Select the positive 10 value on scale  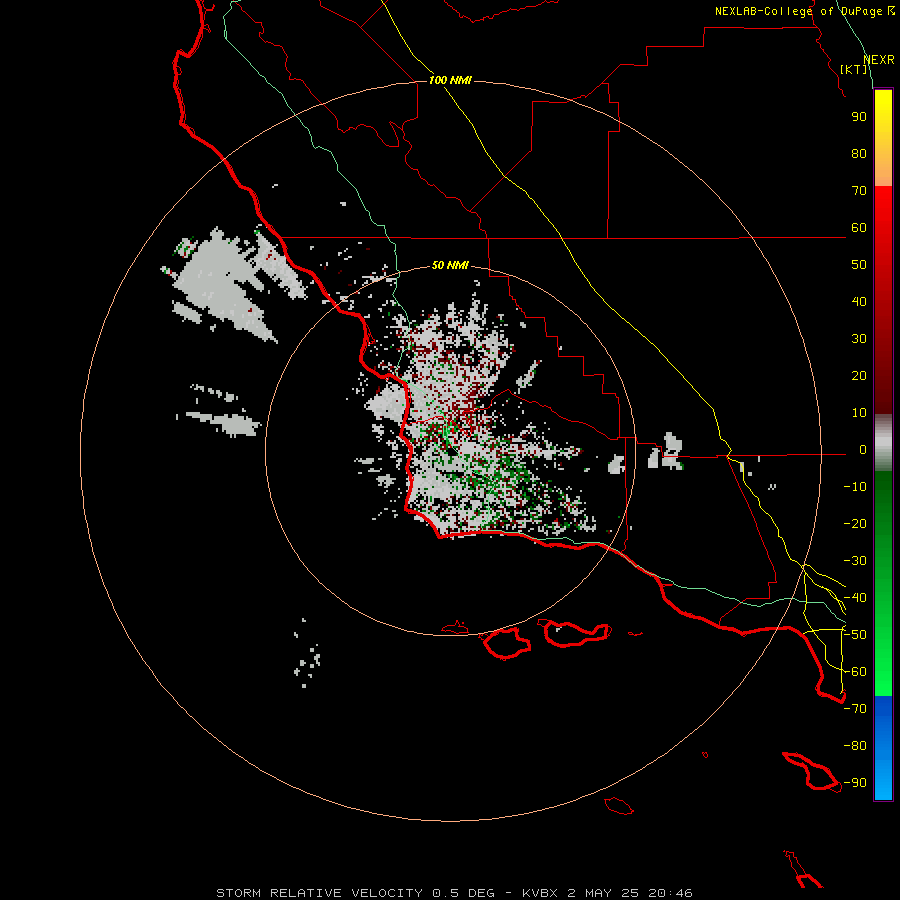coord(859,413)
